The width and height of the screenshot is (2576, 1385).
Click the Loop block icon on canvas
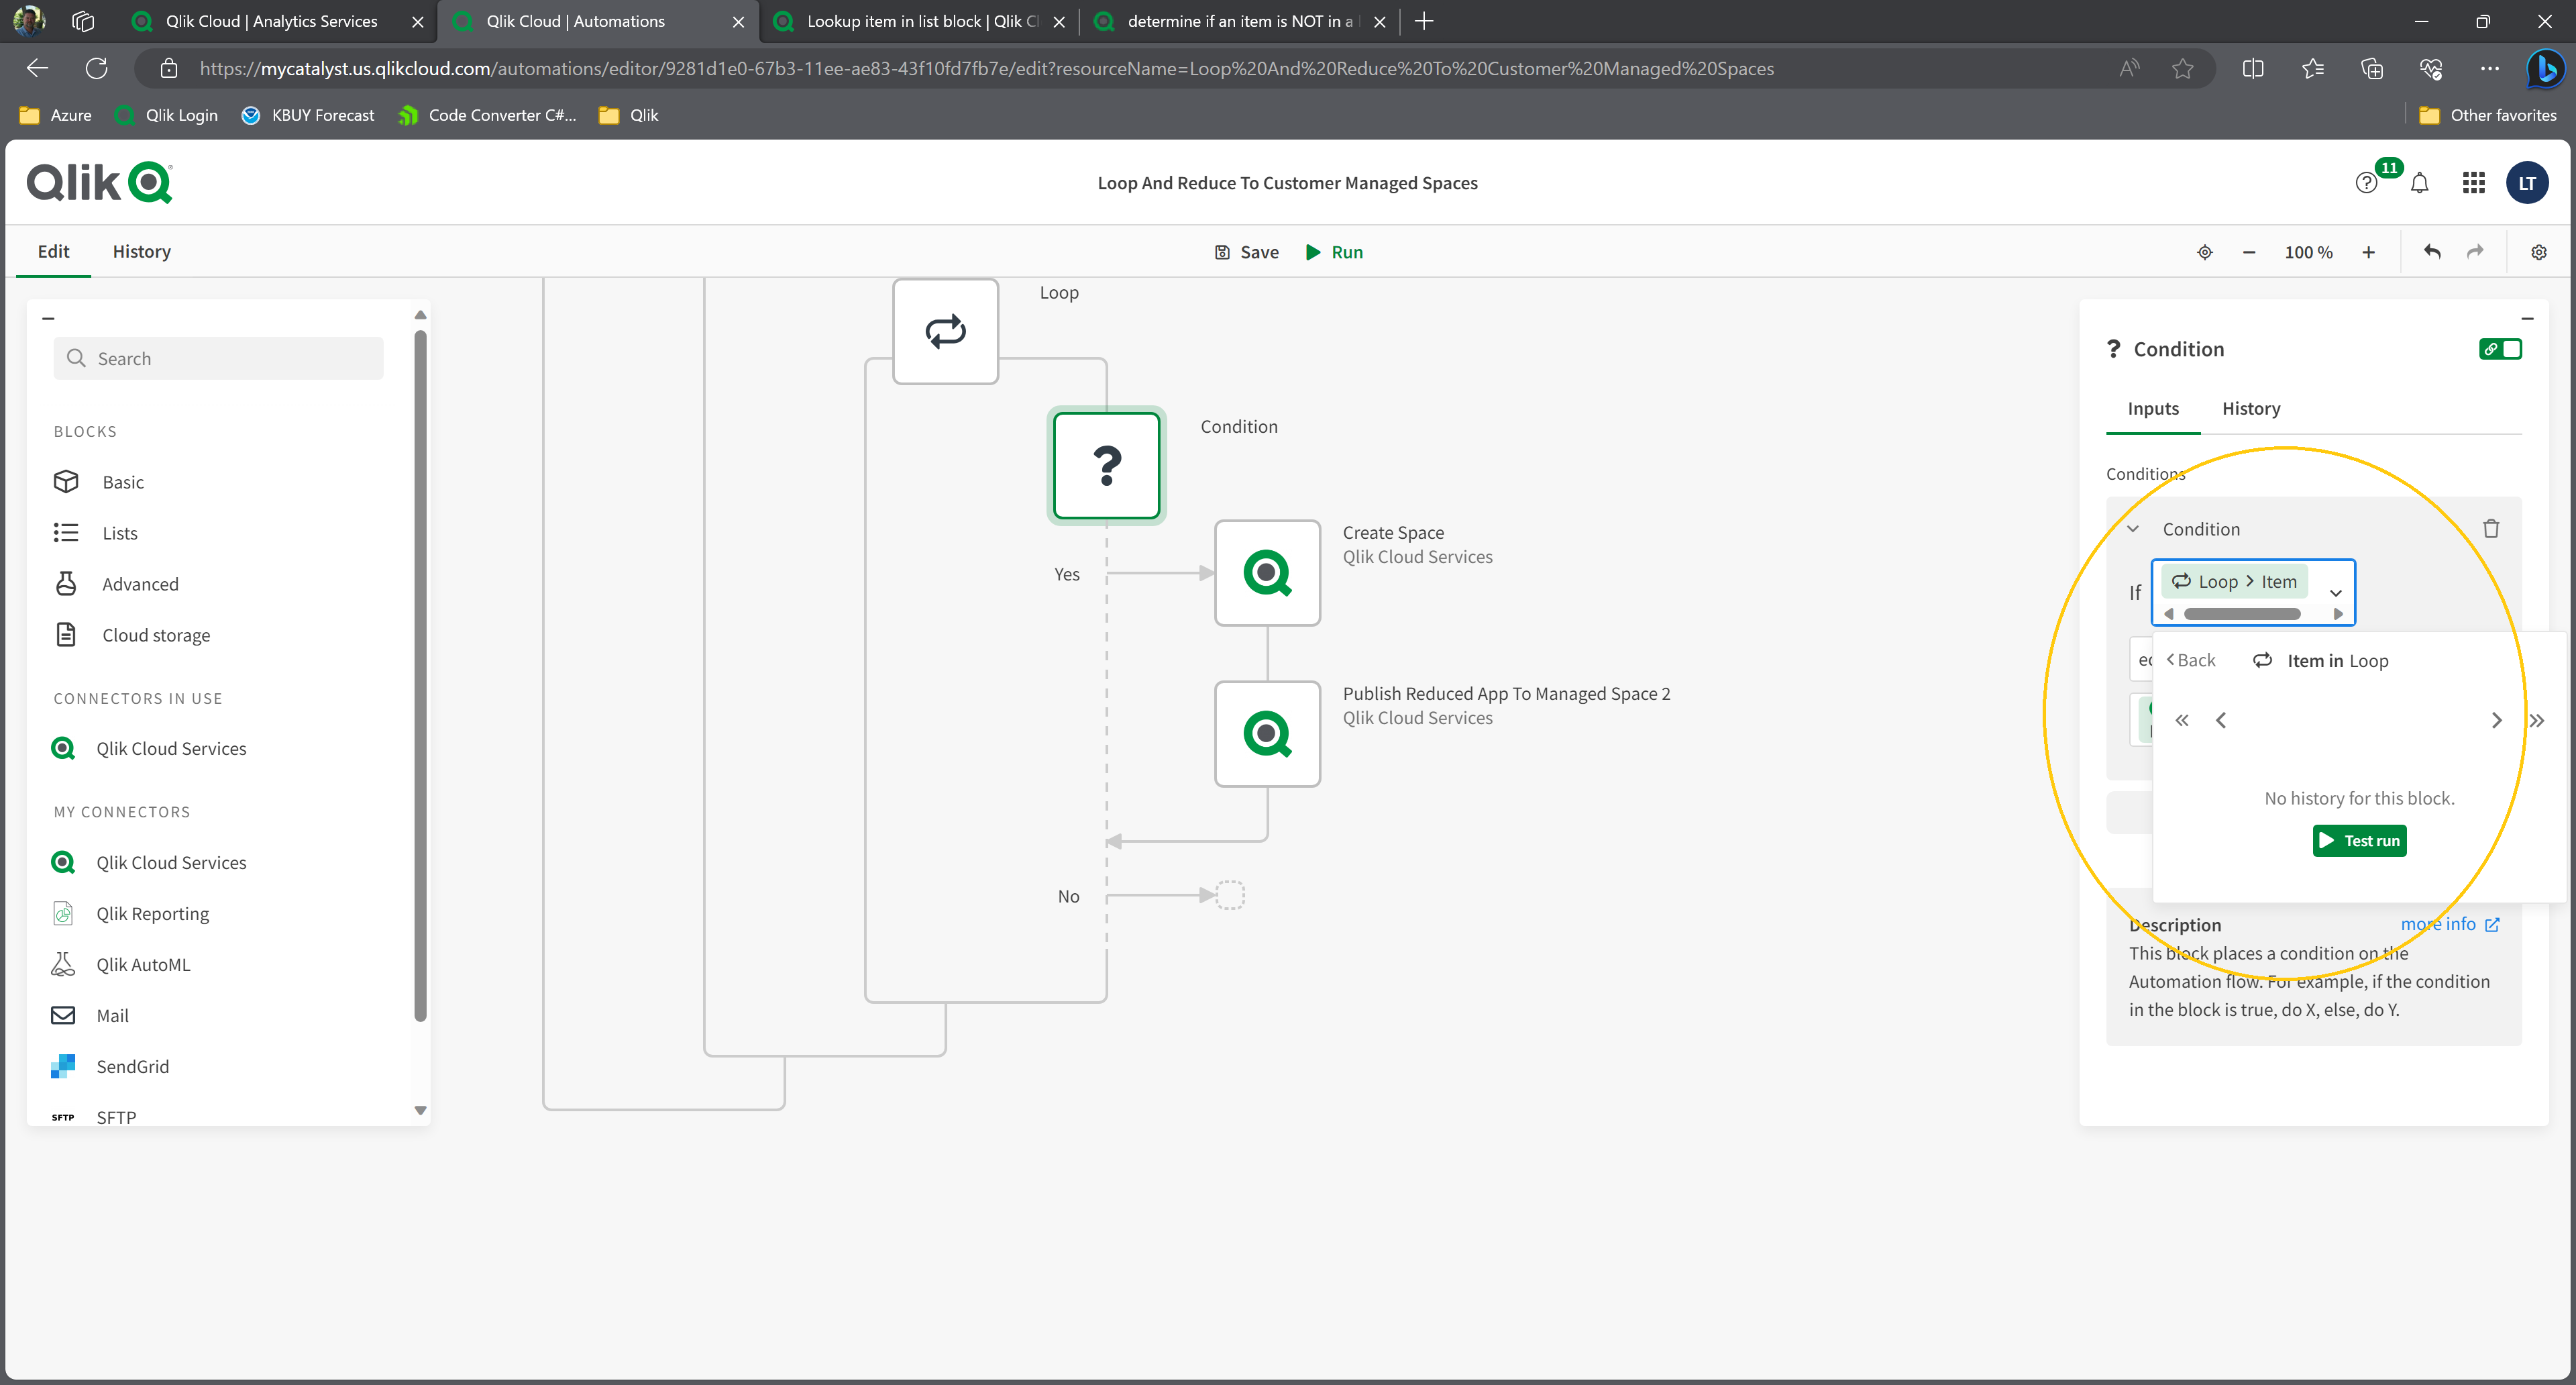pyautogui.click(x=945, y=331)
